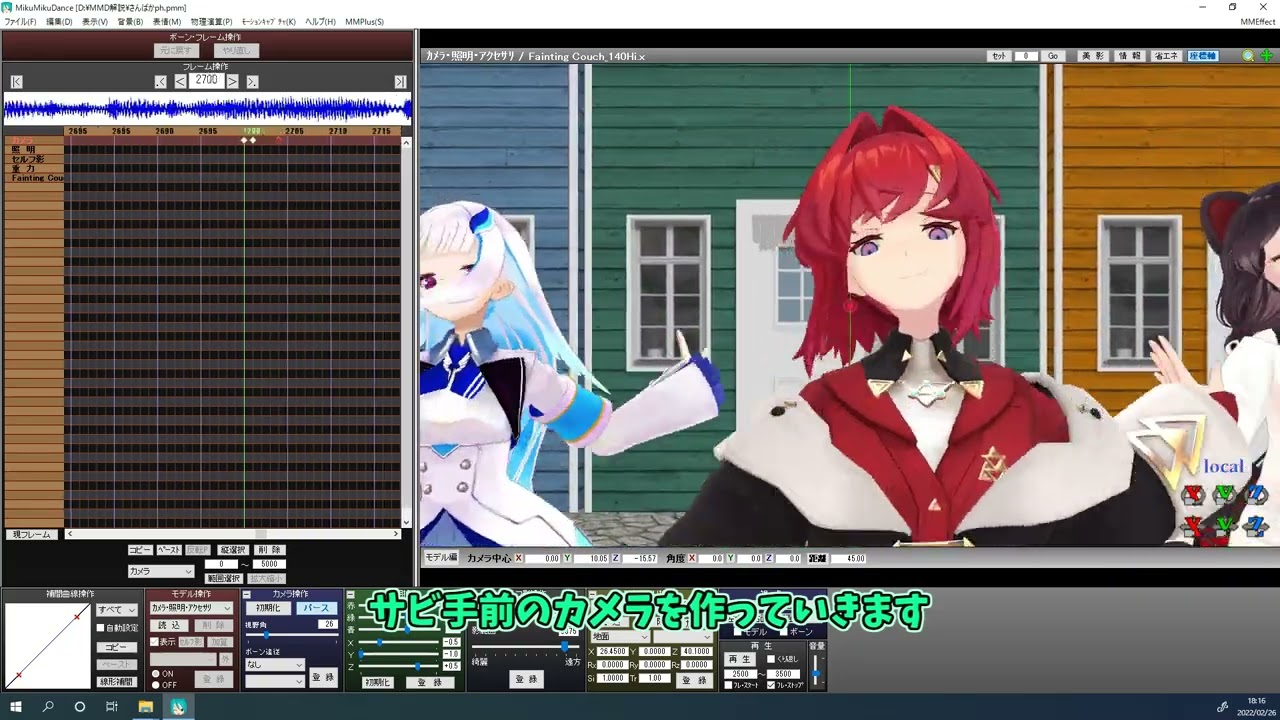
Task: Open the 物理演算(P) menu
Action: (211, 22)
